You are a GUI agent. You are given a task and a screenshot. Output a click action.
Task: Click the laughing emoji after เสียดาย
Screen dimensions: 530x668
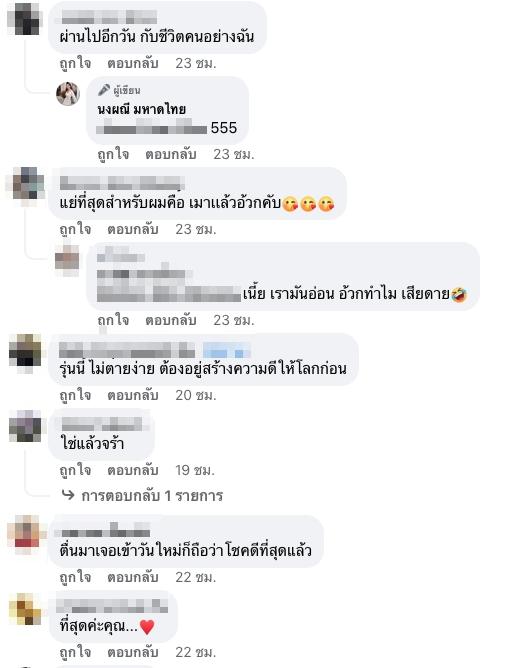[x=459, y=294]
